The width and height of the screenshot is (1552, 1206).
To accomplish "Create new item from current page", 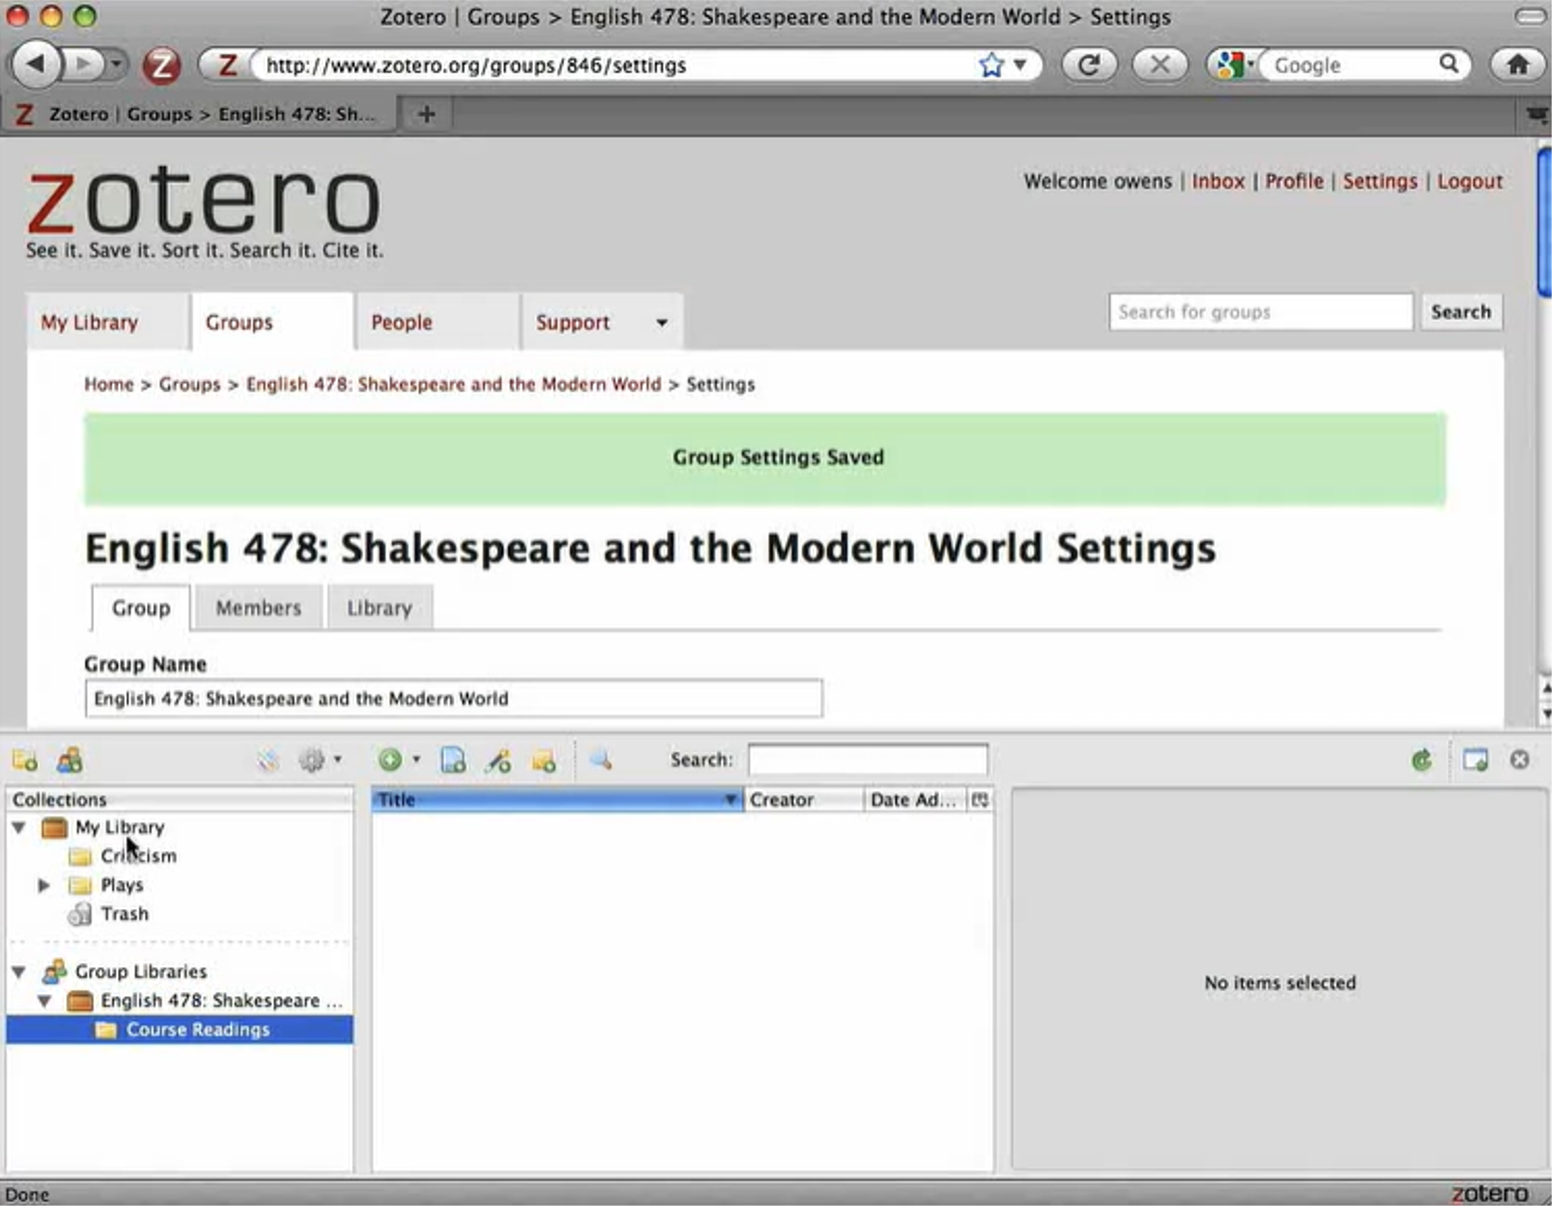I will (x=453, y=761).
